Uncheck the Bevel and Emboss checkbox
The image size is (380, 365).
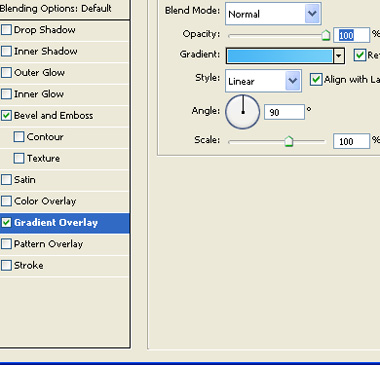6,116
